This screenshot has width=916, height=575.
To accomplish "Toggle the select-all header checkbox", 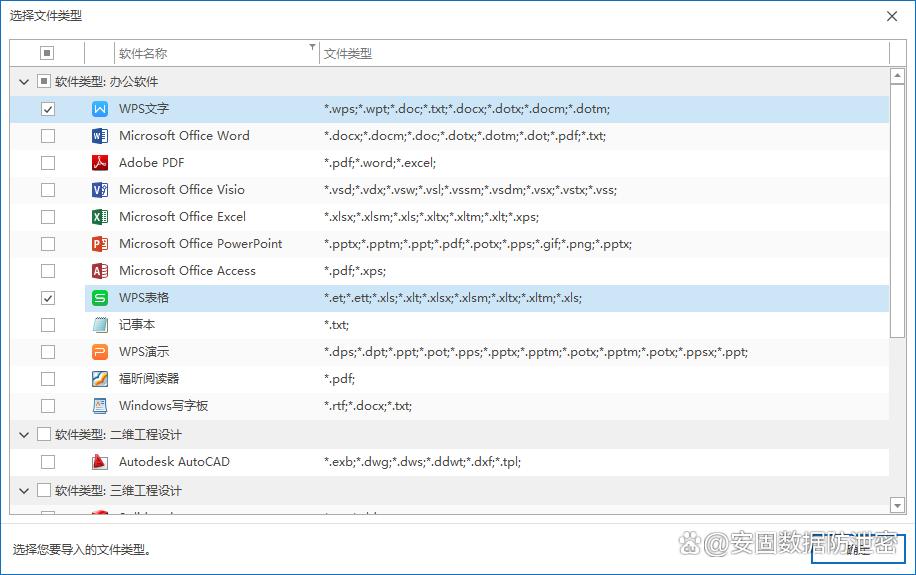I will pyautogui.click(x=47, y=54).
